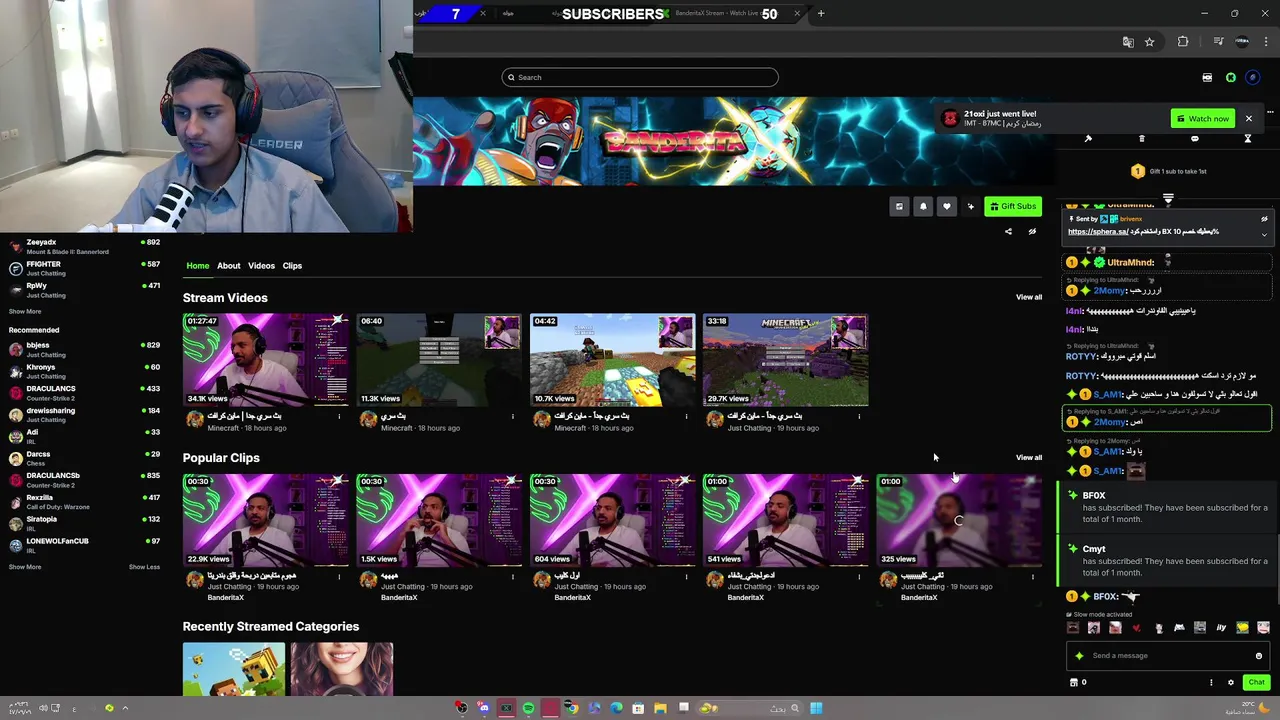Open Chrome three-dot menu

(1265, 42)
